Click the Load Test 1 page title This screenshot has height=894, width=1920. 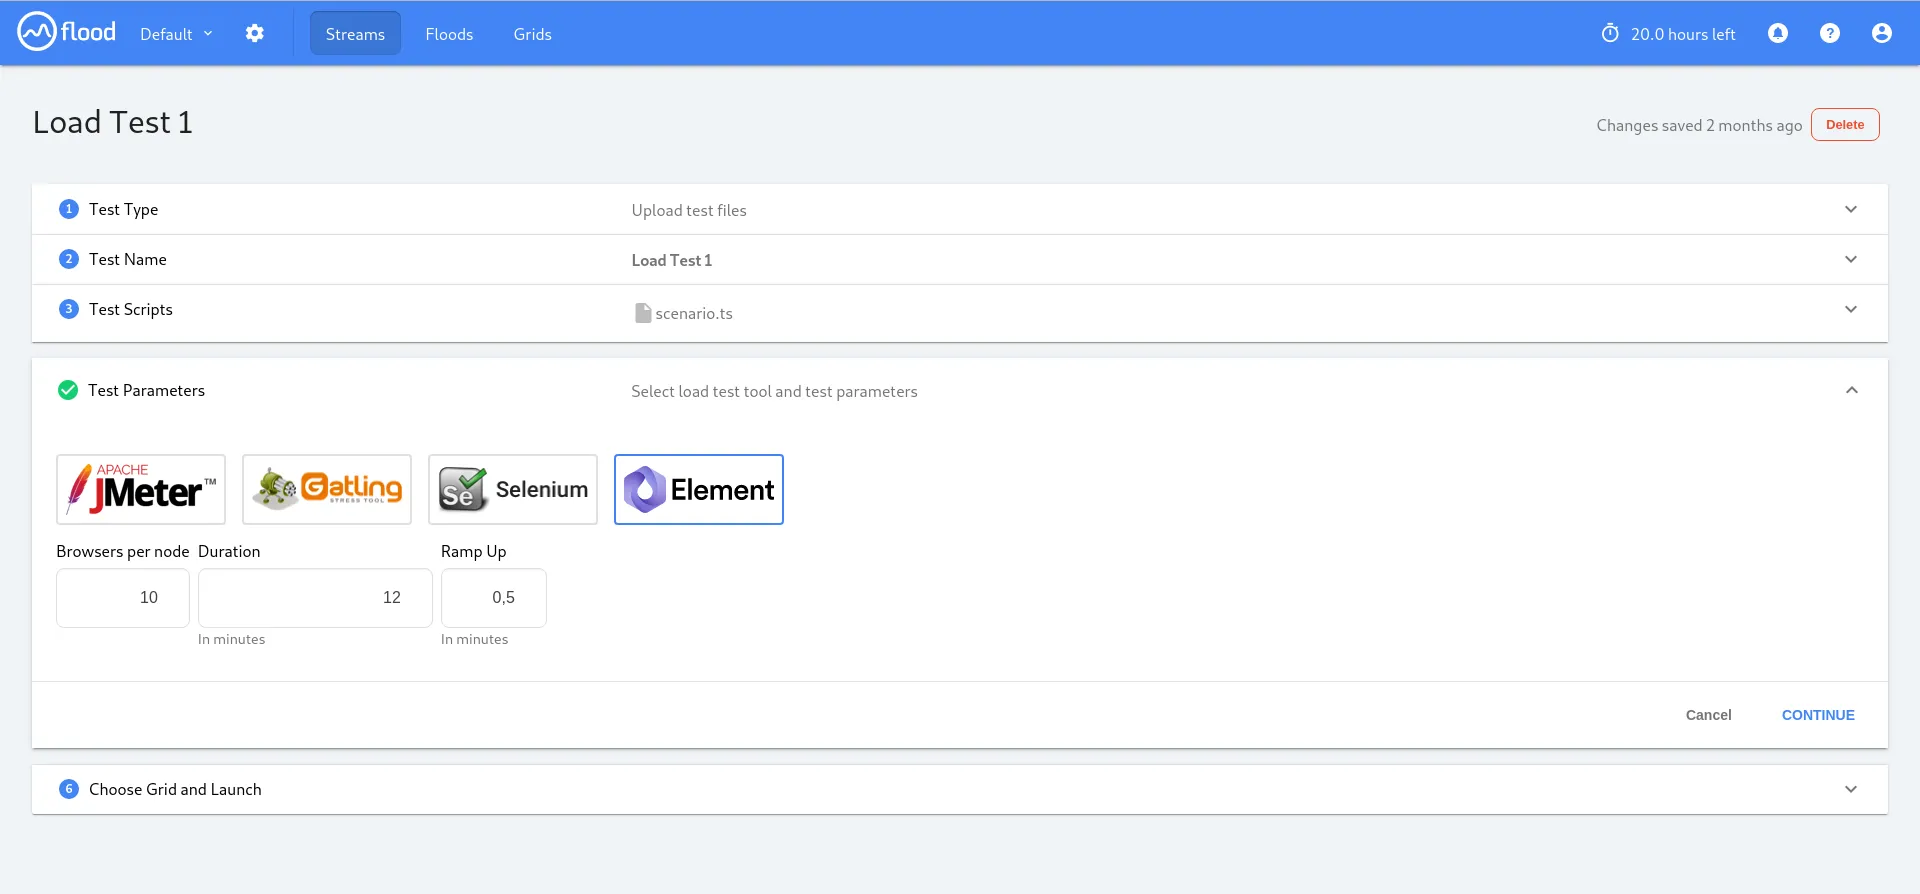[x=113, y=122]
